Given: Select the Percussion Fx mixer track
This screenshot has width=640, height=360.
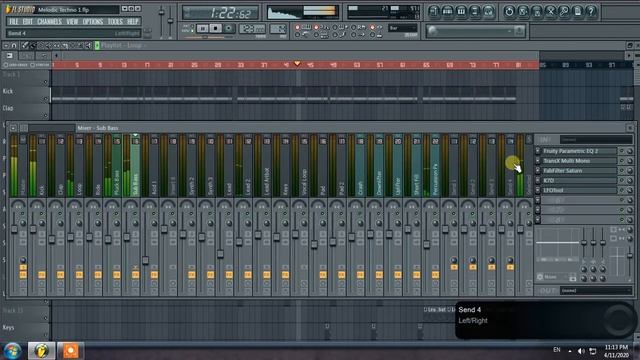Looking at the screenshot, I should pyautogui.click(x=435, y=167).
